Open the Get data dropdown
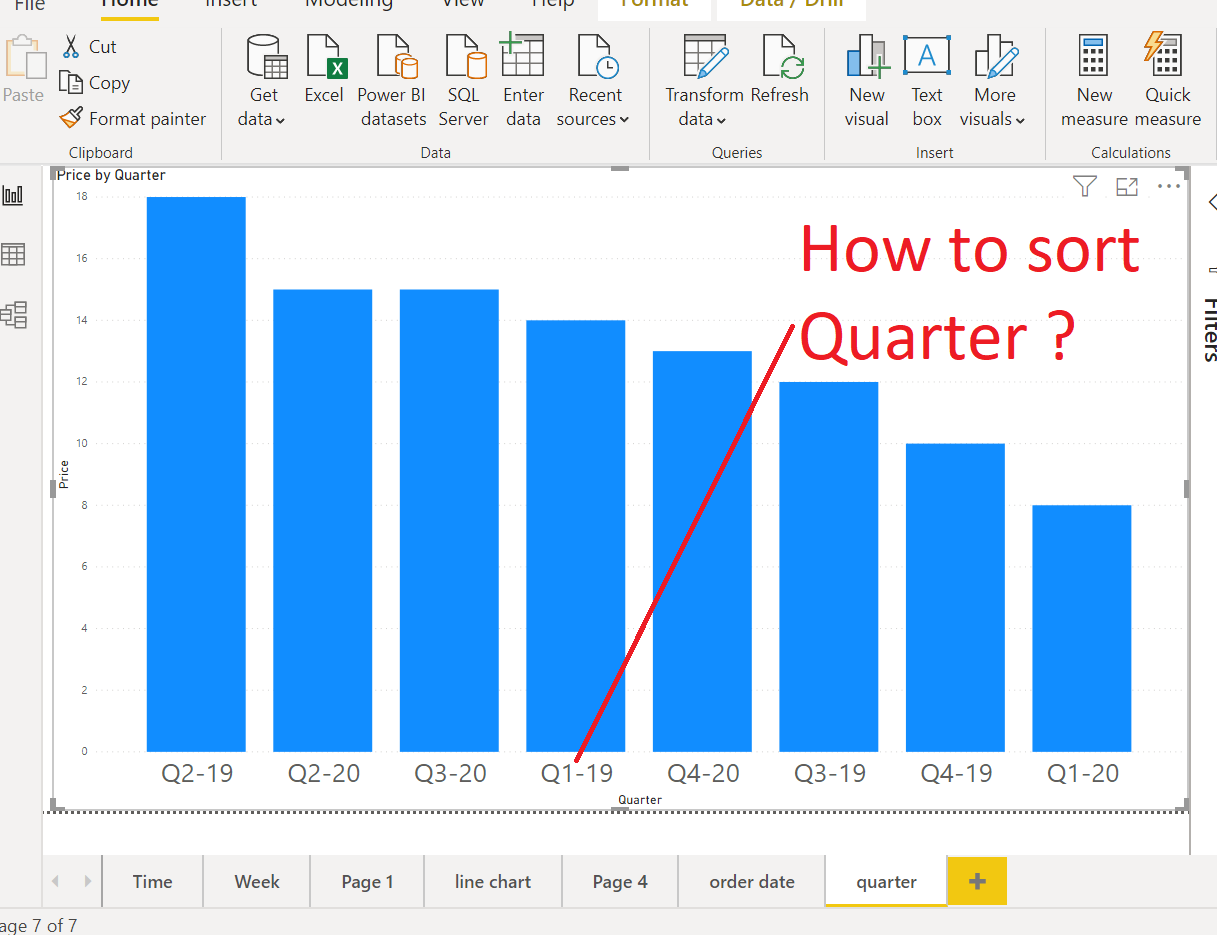The image size is (1217, 935). [x=265, y=82]
